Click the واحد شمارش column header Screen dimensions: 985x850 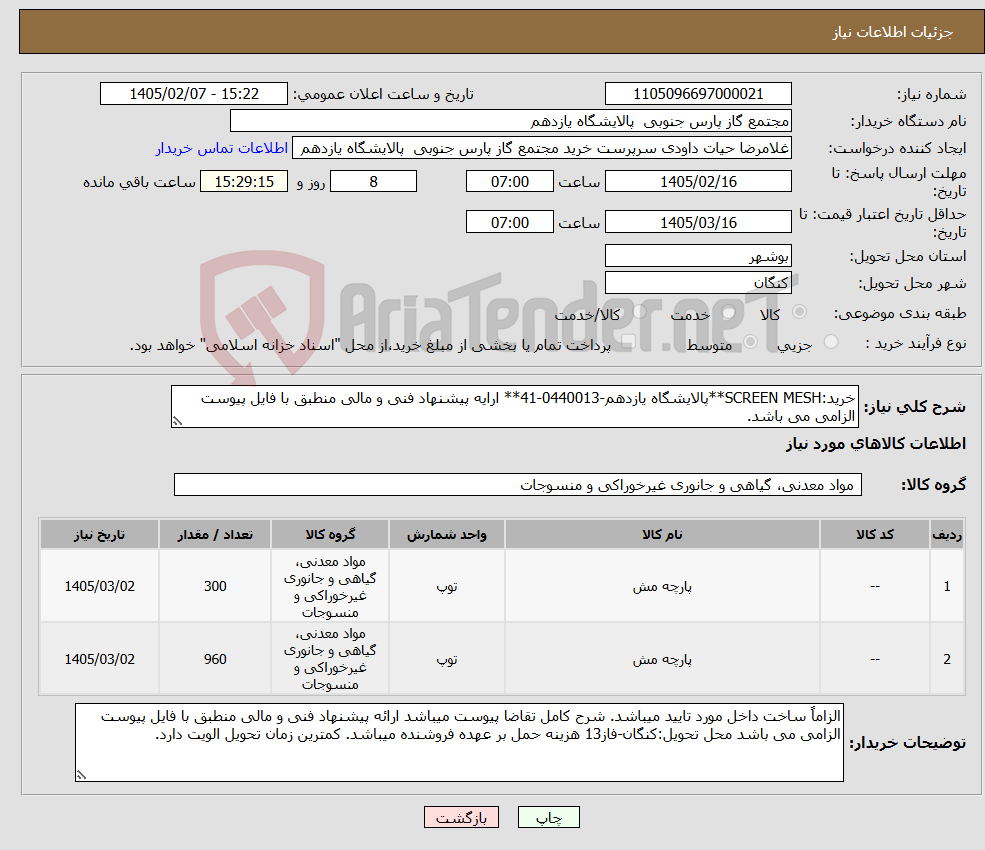pyautogui.click(x=447, y=535)
